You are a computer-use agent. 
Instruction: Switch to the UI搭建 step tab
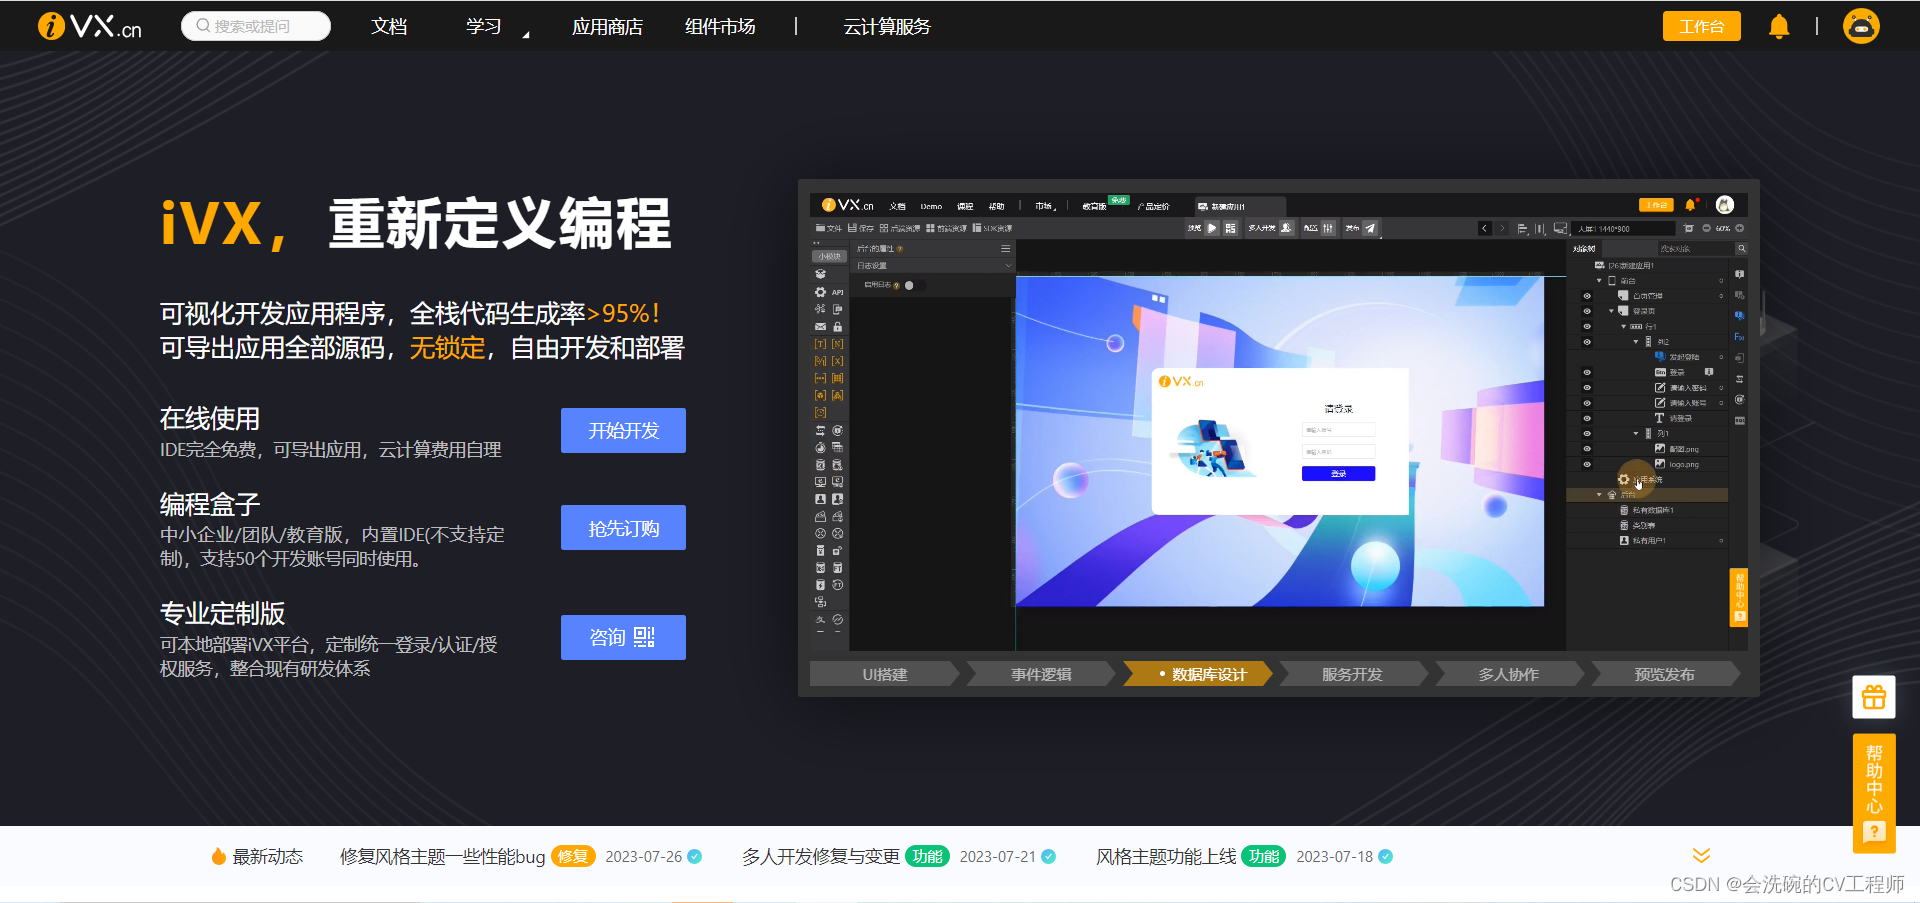[885, 674]
